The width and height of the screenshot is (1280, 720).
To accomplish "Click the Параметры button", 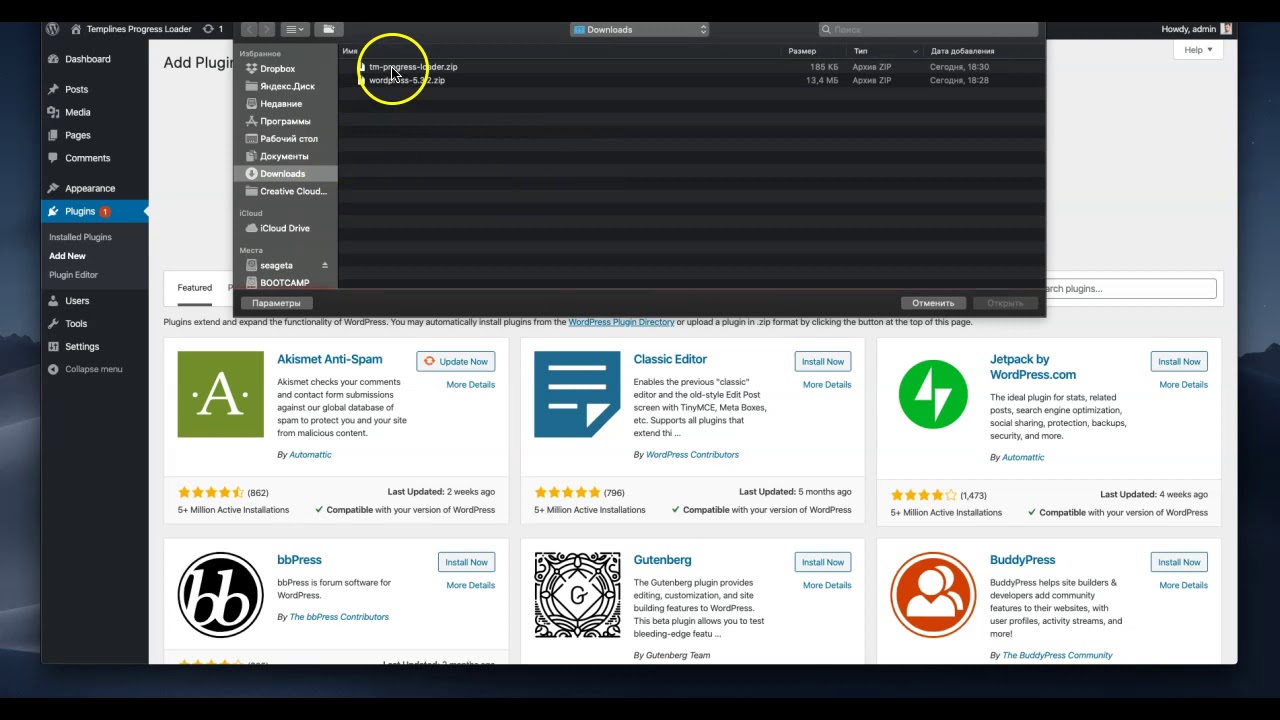I will pyautogui.click(x=276, y=303).
